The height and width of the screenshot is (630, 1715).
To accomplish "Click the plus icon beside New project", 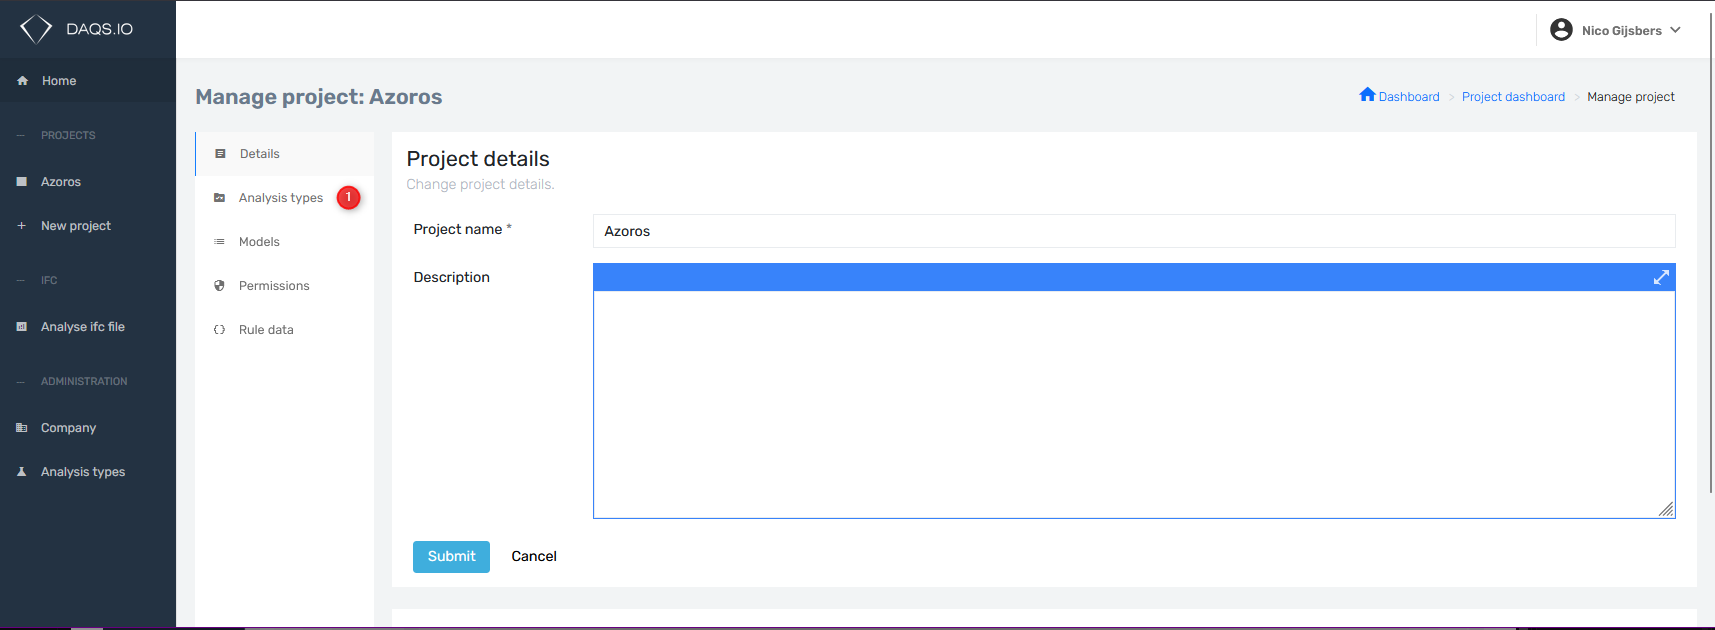I will pyautogui.click(x=21, y=226).
